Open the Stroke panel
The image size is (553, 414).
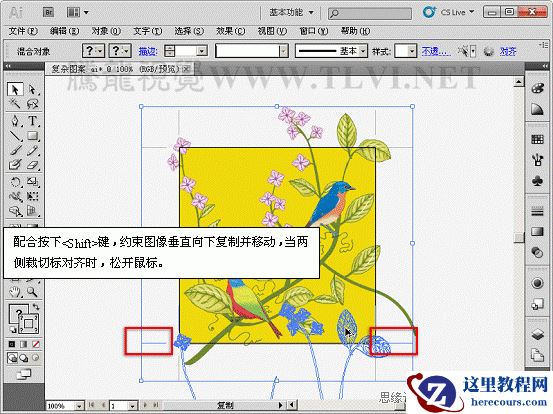(x=537, y=212)
